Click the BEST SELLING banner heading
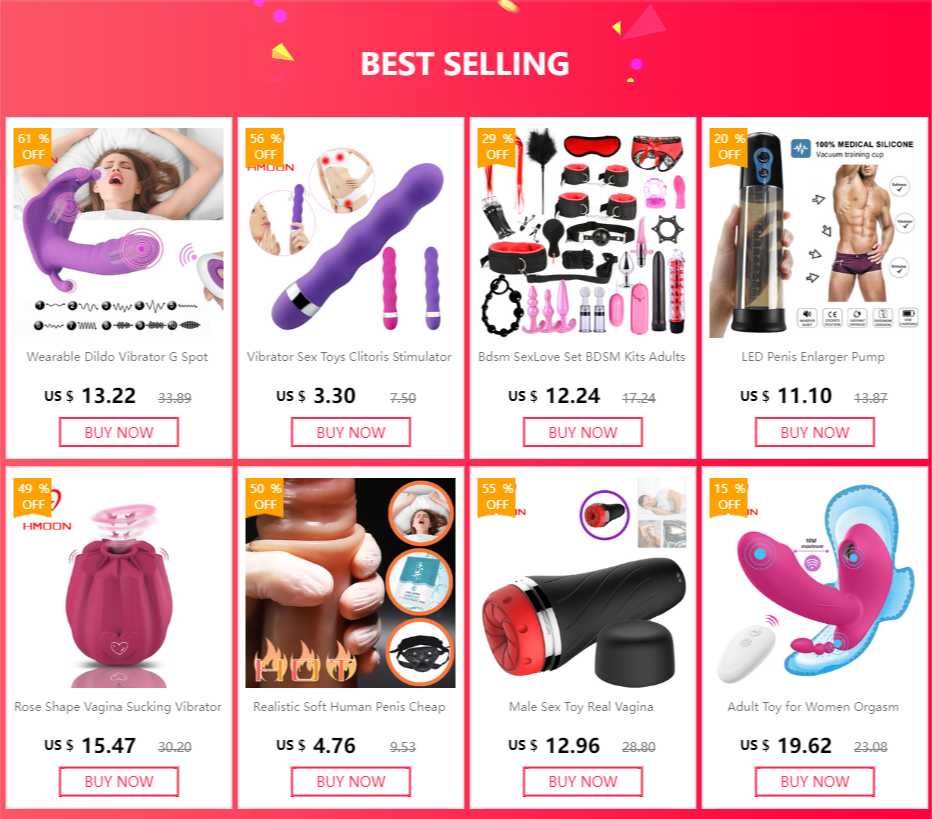Viewport: 932px width, 819px height. pyautogui.click(x=465, y=64)
